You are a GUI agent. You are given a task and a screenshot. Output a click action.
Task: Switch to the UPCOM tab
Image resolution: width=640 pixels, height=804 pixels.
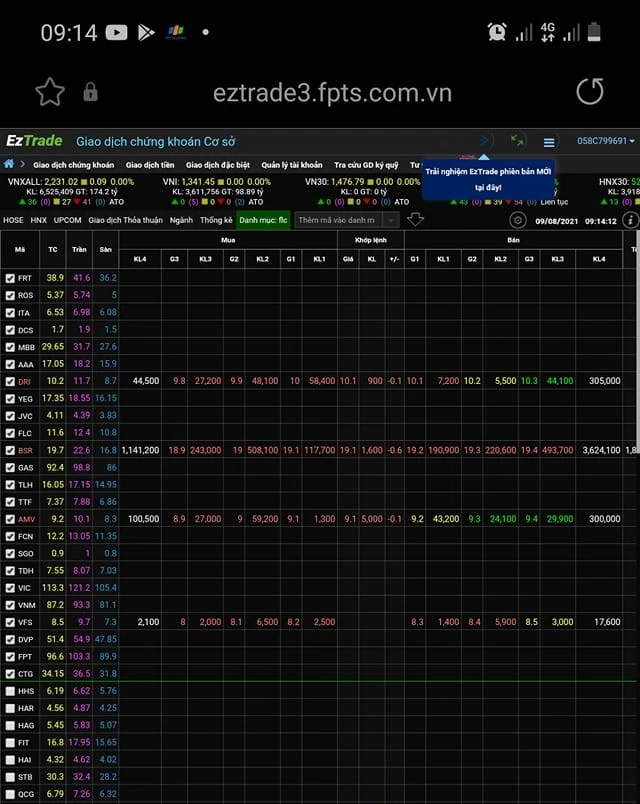click(x=68, y=220)
